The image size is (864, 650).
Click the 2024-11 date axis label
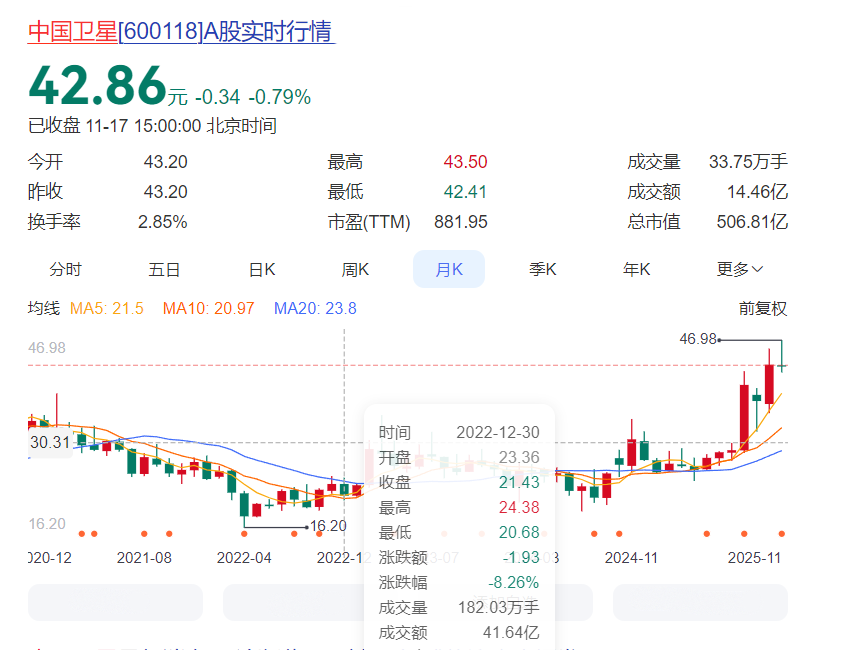click(631, 558)
